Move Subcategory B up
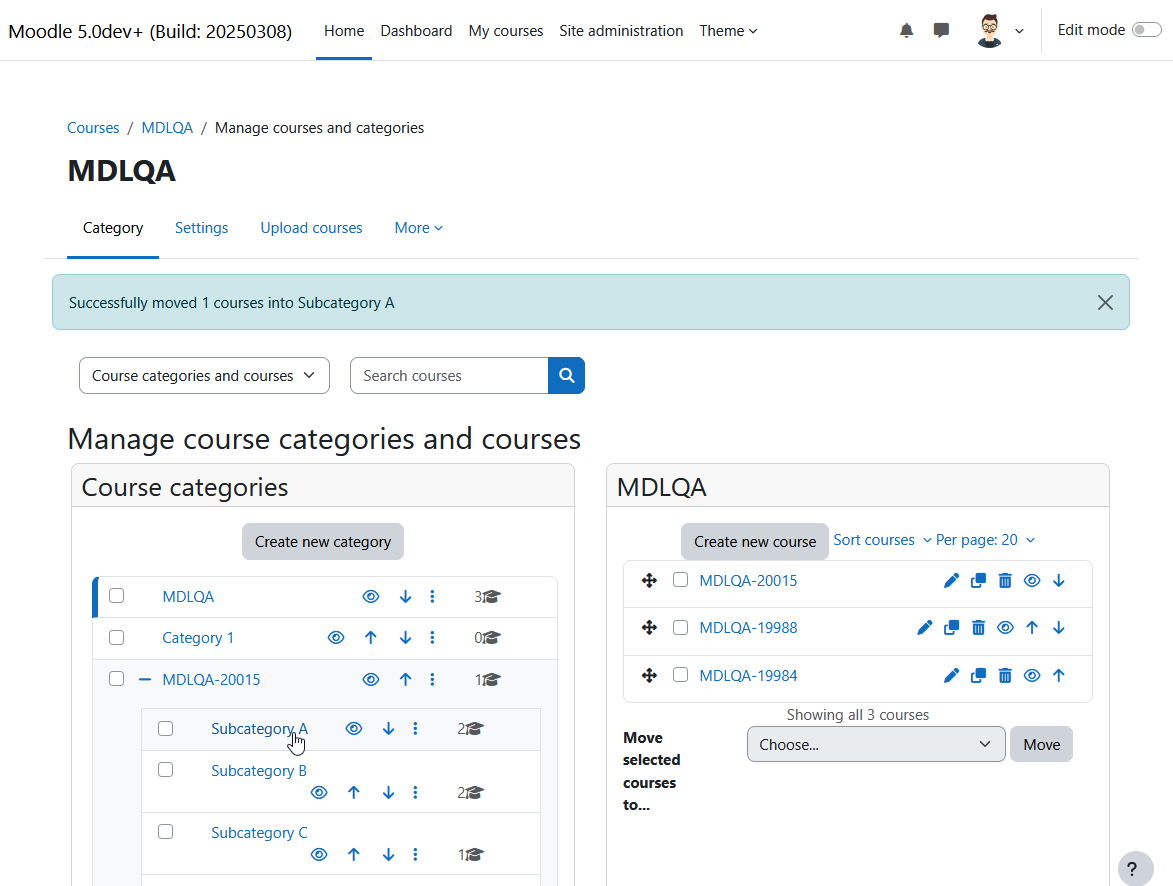Image resolution: width=1173 pixels, height=886 pixels. point(354,792)
